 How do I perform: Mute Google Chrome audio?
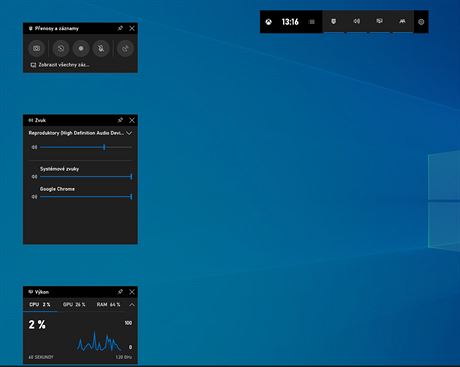click(34, 197)
